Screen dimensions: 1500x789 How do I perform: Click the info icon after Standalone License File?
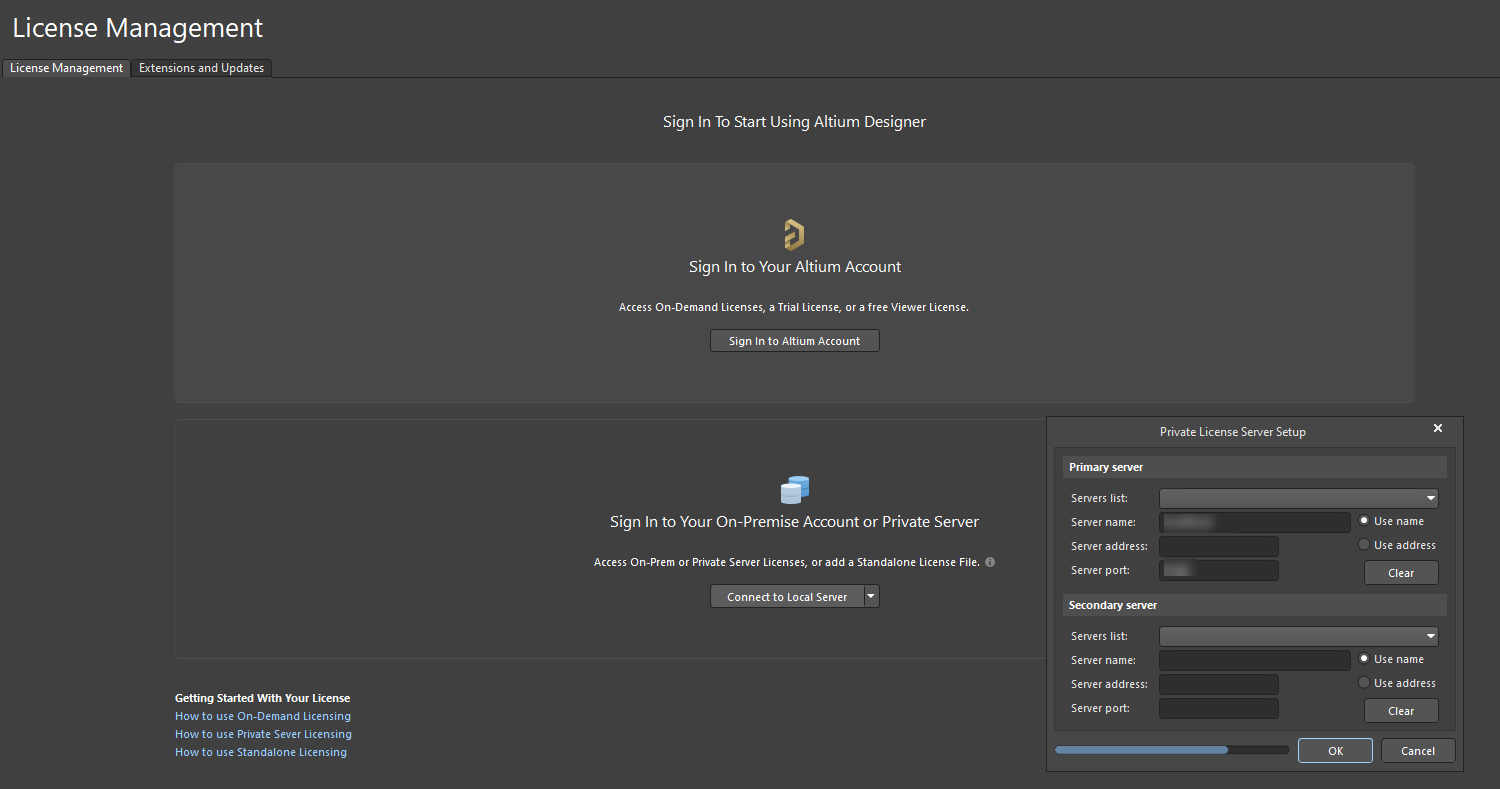tap(990, 562)
